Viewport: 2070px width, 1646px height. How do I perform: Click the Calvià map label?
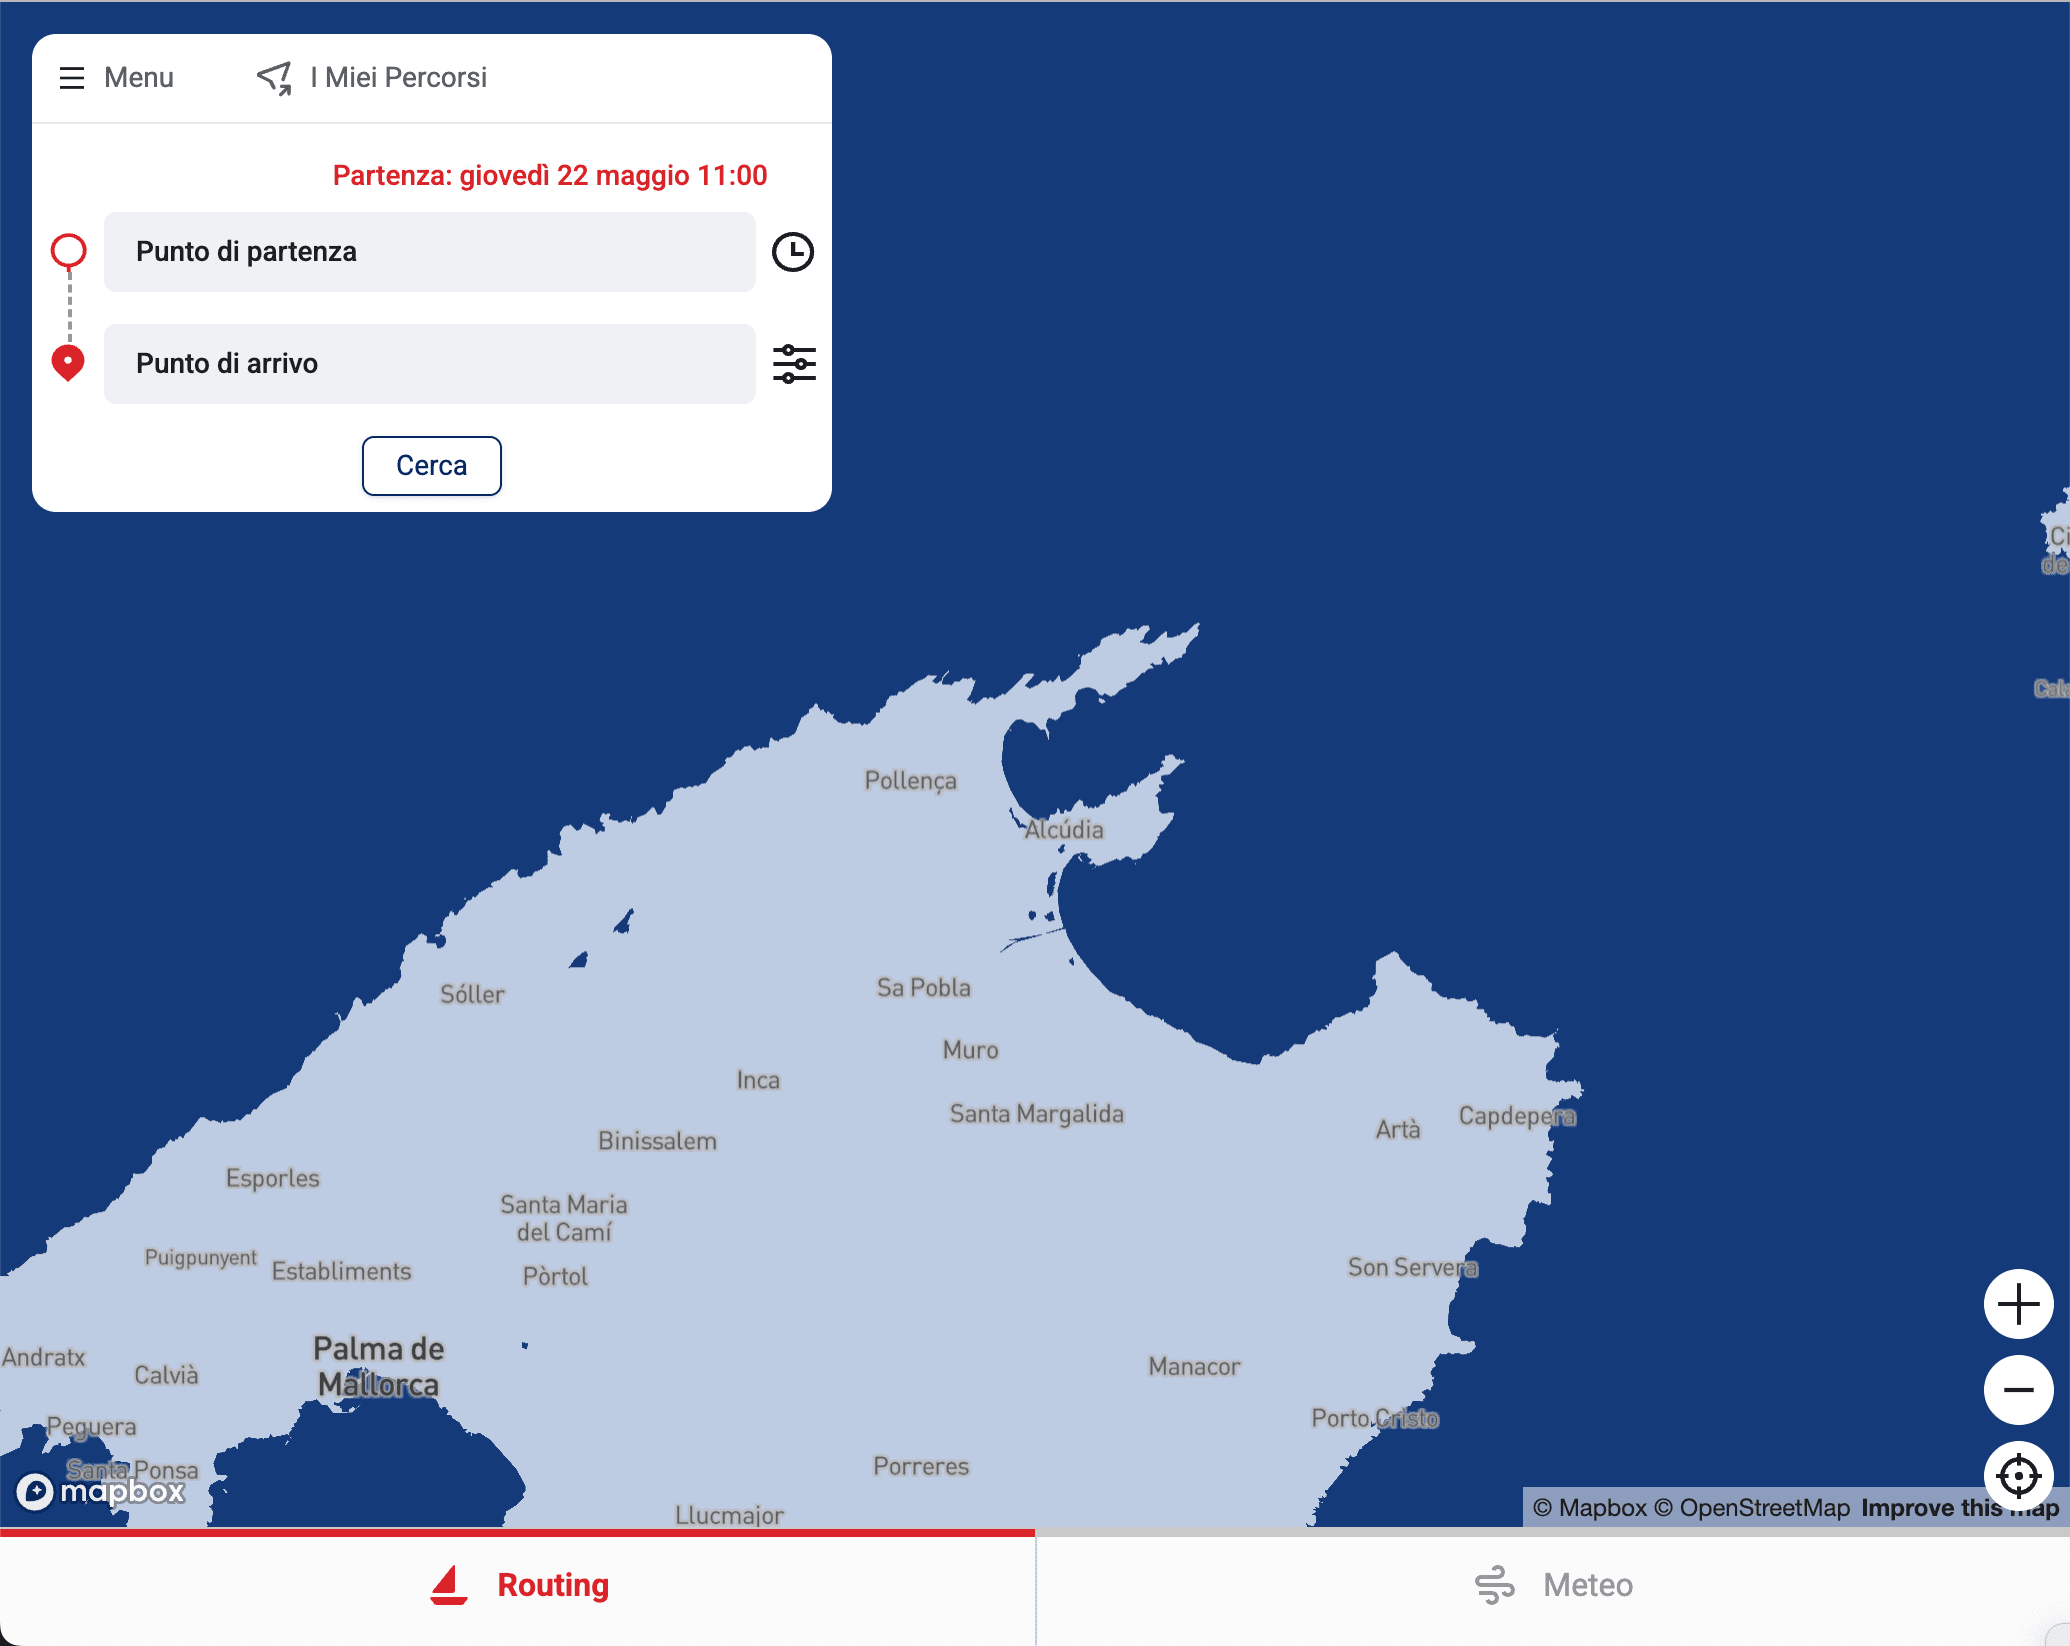coord(166,1376)
